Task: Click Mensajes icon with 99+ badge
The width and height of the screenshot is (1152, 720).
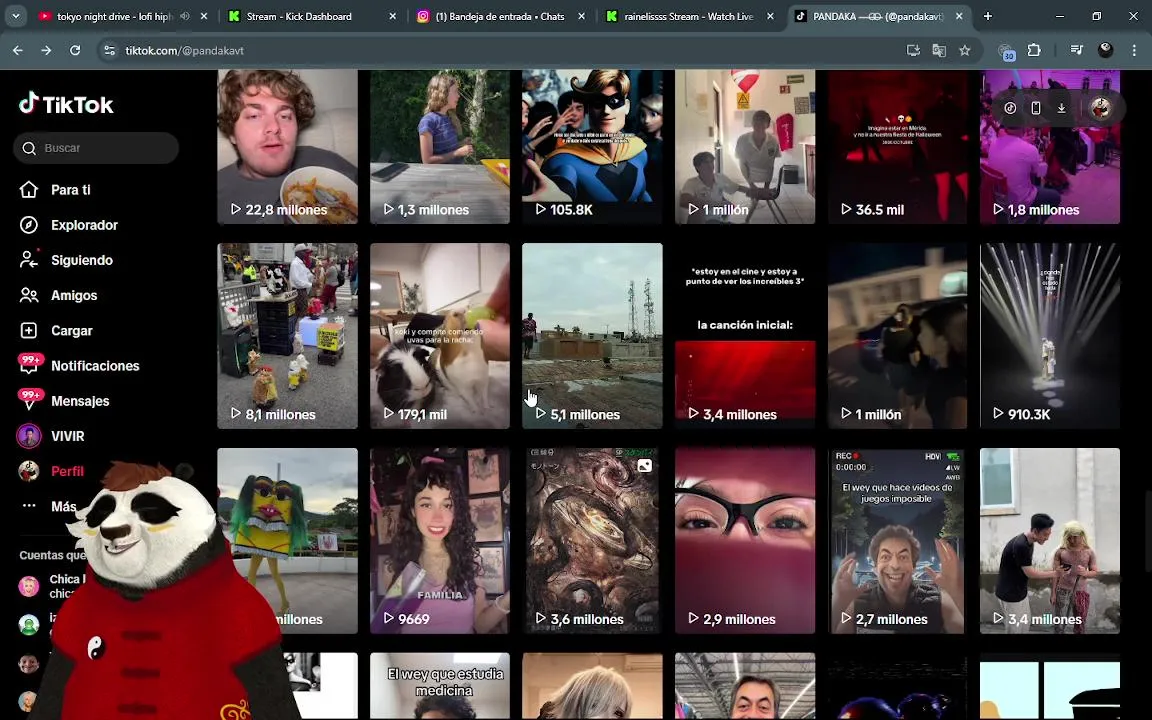Action: pos(29,400)
